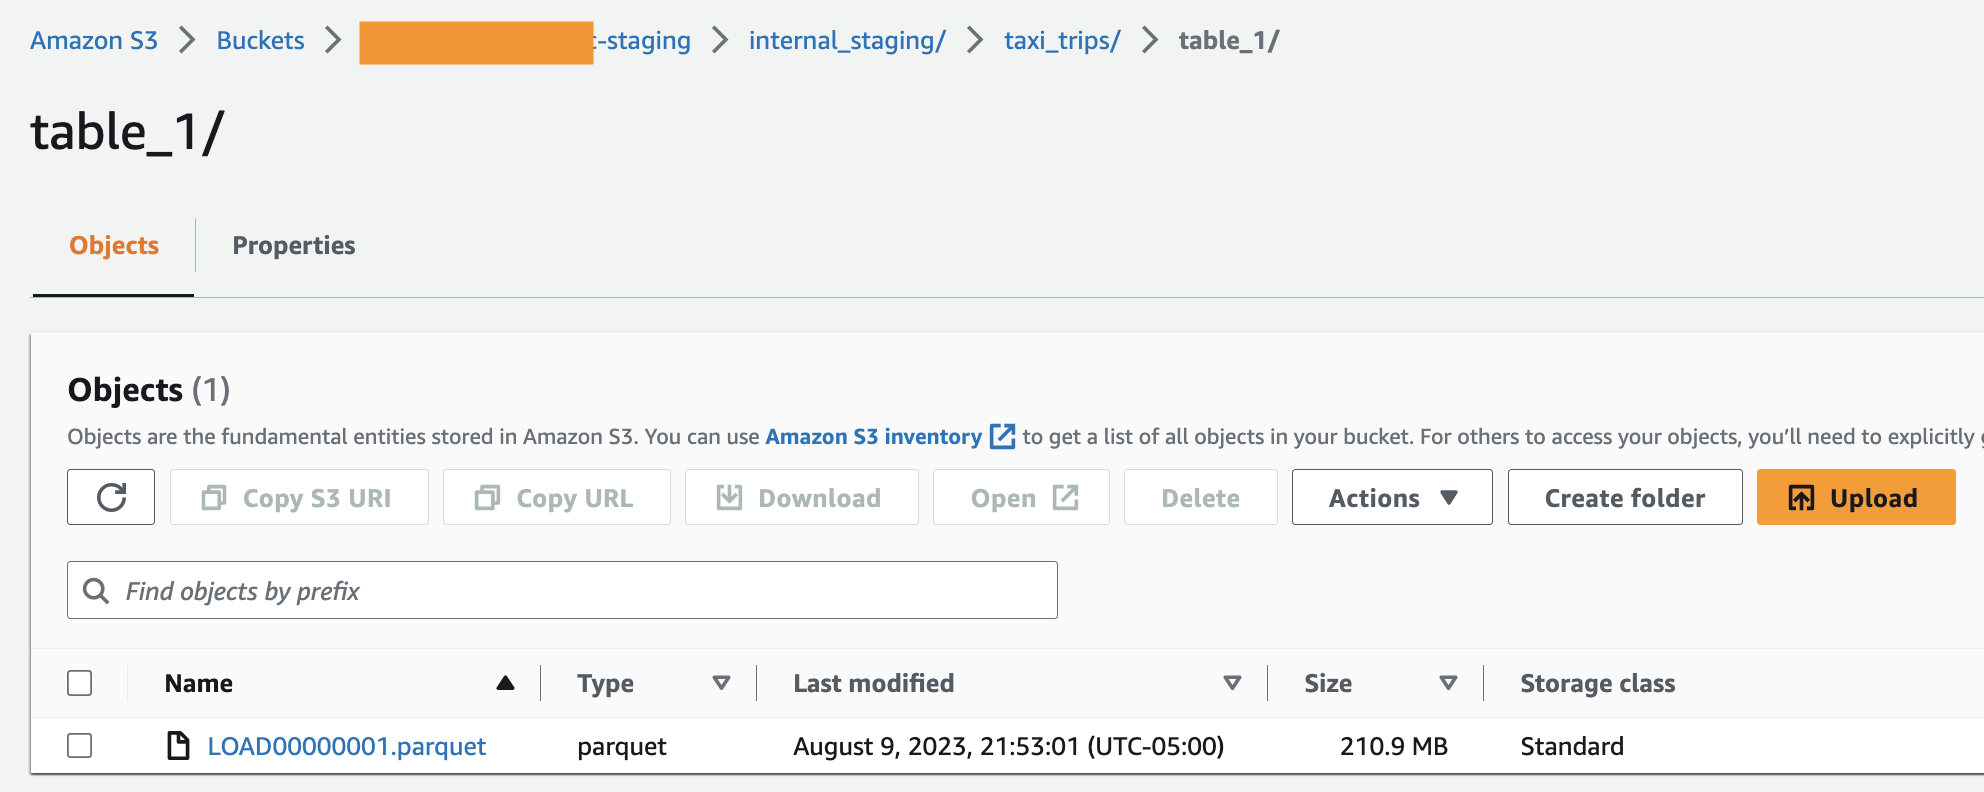1984x792 pixels.
Task: Click the Storage class column header
Action: (1598, 683)
